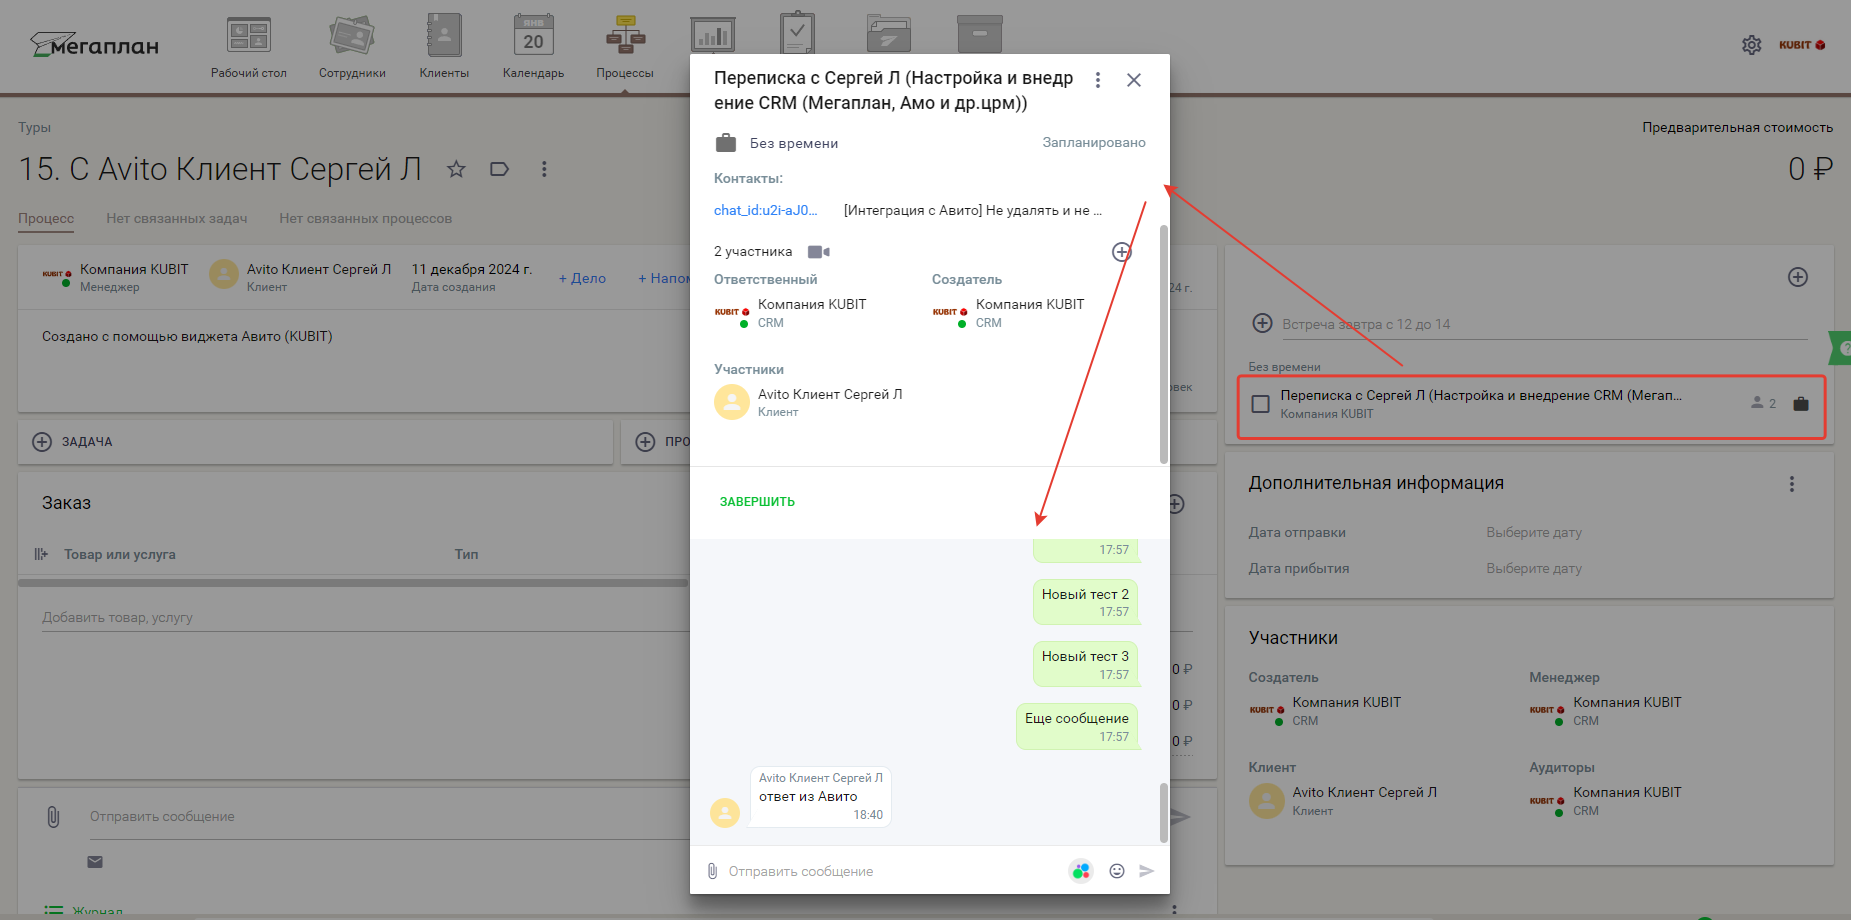Open Аудиторы Компания KUBIT entry
Viewport: 1851px width, 920px height.
coord(1606,801)
